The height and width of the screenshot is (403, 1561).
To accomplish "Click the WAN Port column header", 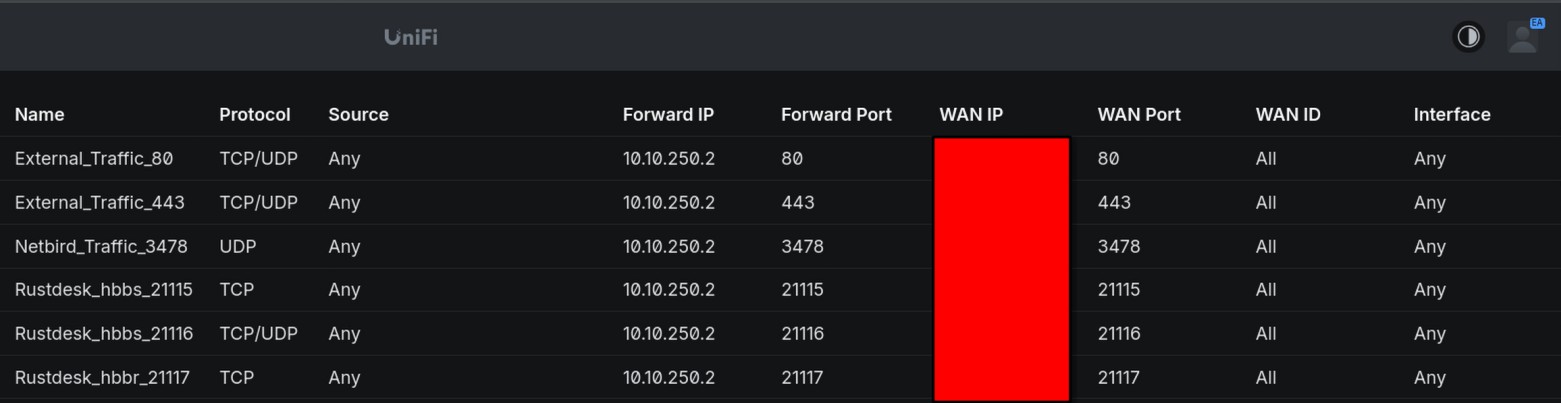I will [x=1139, y=115].
